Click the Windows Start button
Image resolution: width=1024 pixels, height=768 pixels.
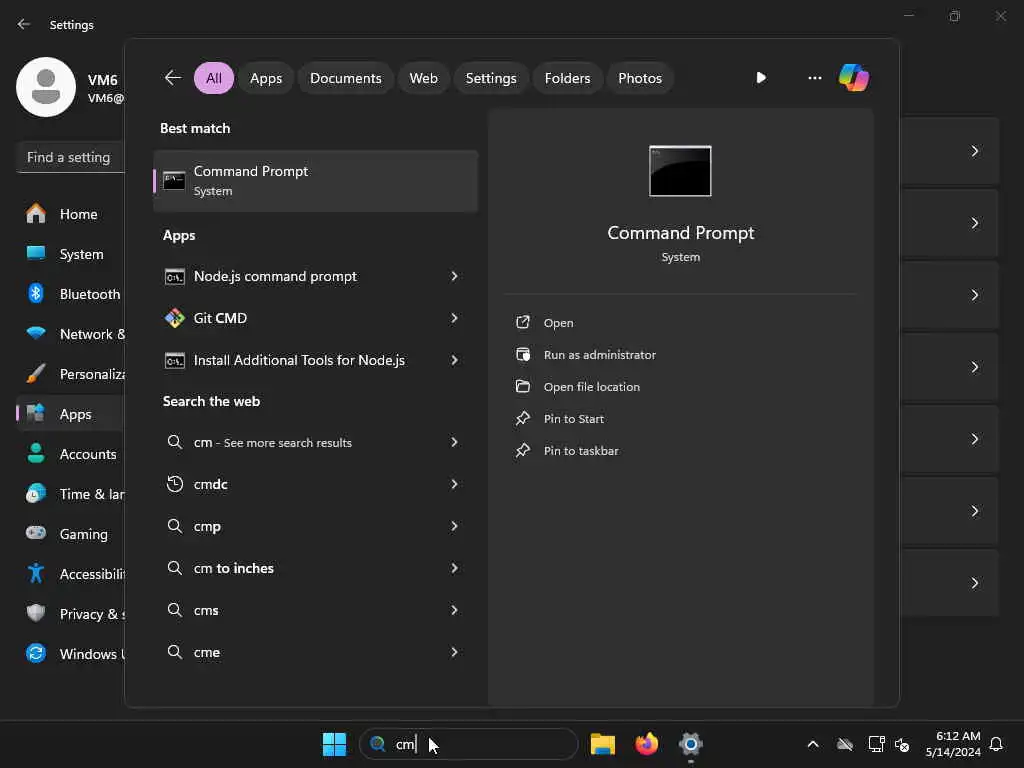(x=334, y=744)
